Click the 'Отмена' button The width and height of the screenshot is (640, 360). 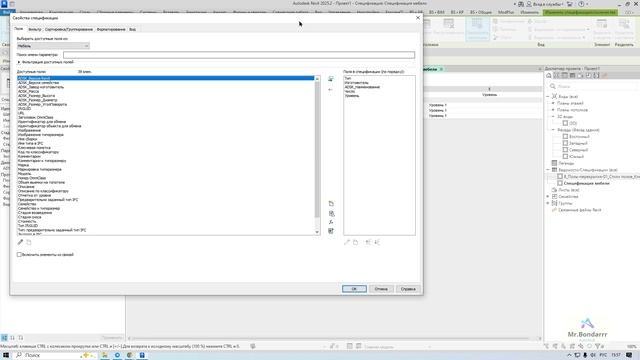click(x=381, y=289)
